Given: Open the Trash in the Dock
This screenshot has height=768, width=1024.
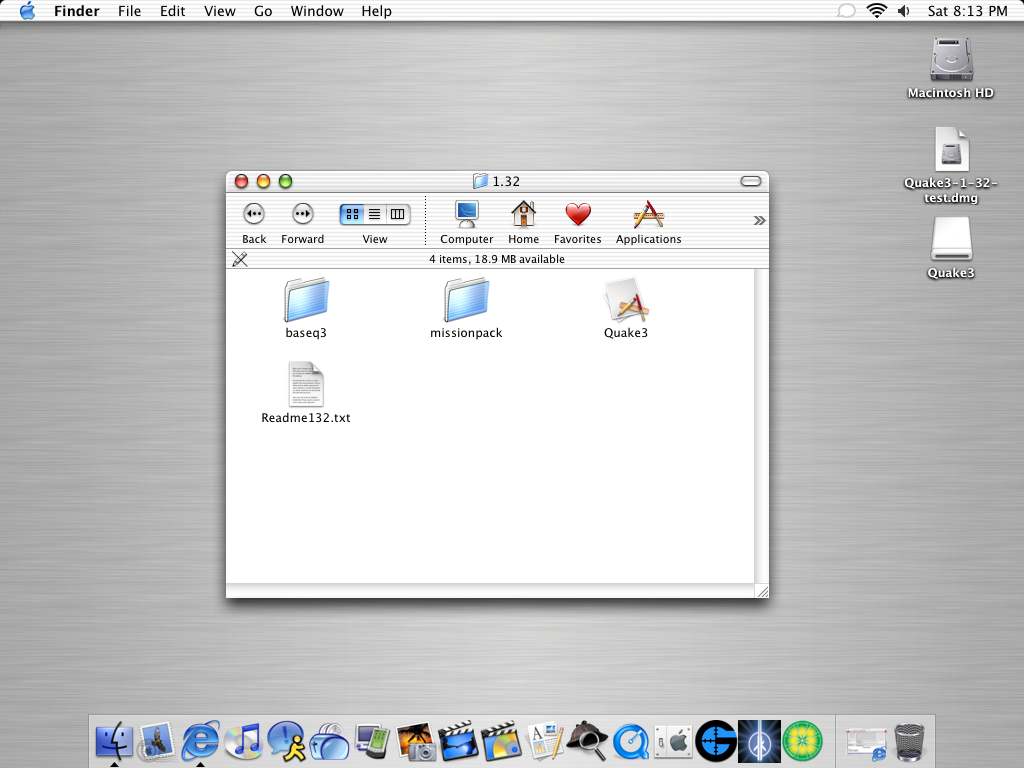Looking at the screenshot, I should point(909,741).
